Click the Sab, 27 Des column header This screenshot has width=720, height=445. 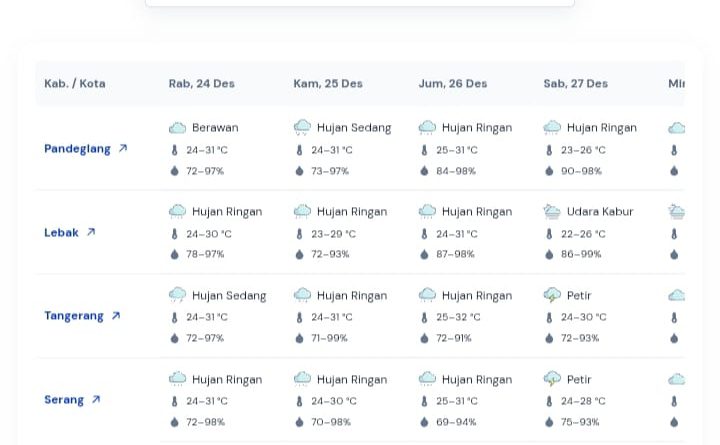575,84
